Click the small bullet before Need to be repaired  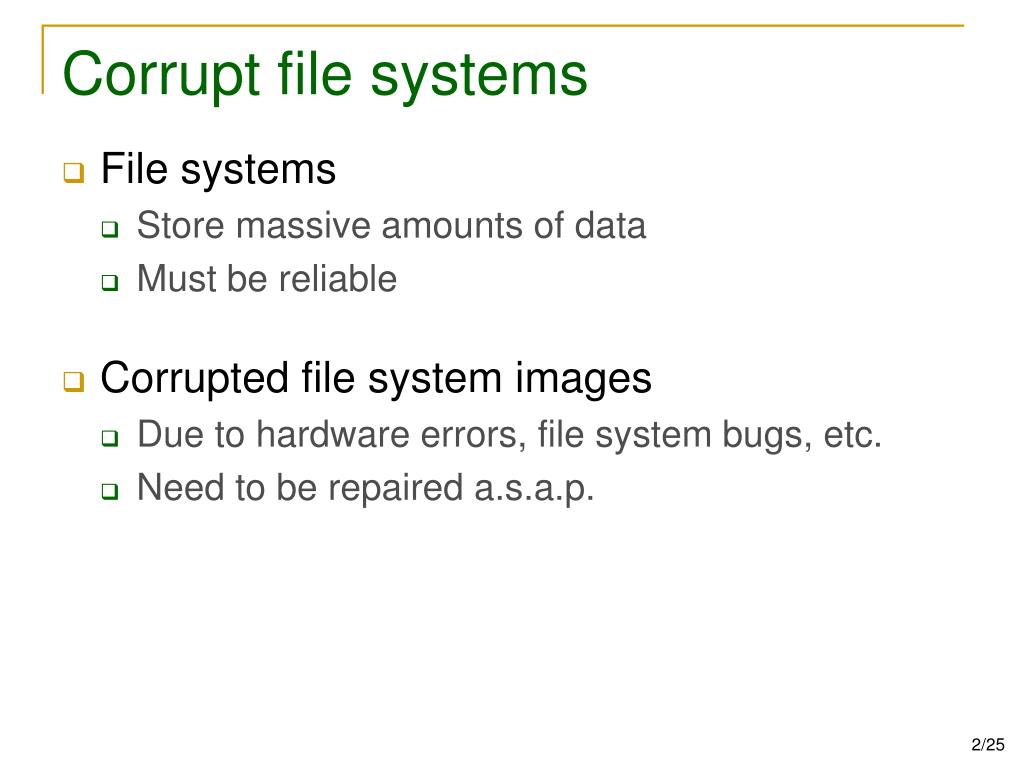(x=110, y=490)
